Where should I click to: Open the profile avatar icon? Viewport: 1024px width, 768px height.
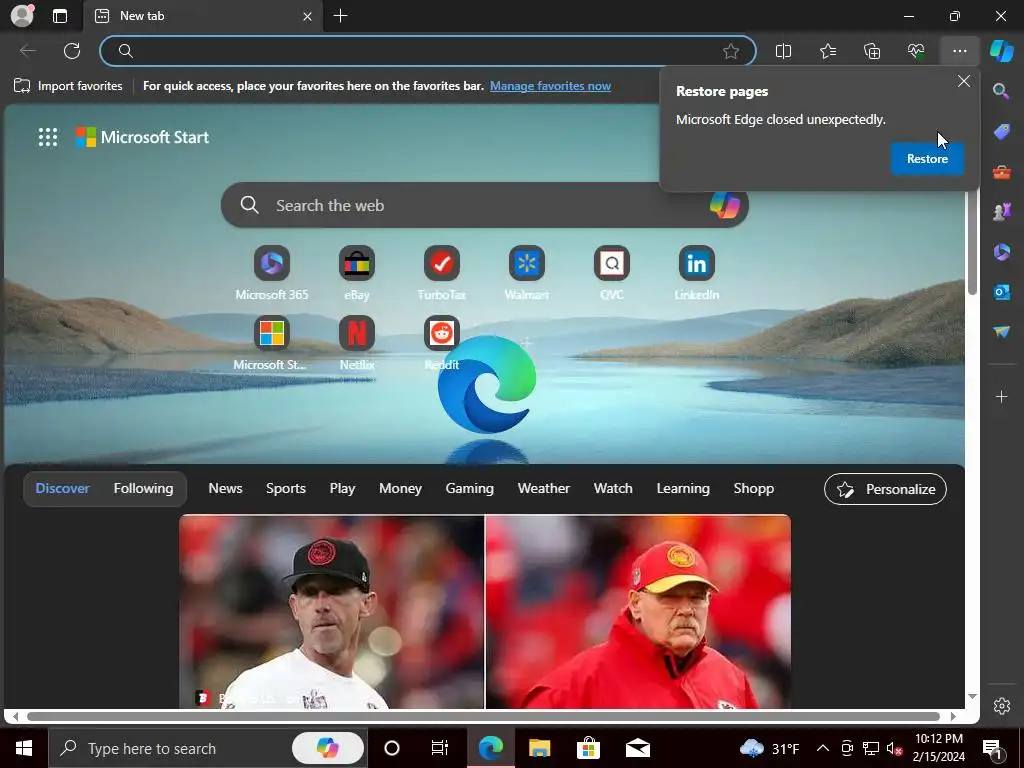[22, 16]
